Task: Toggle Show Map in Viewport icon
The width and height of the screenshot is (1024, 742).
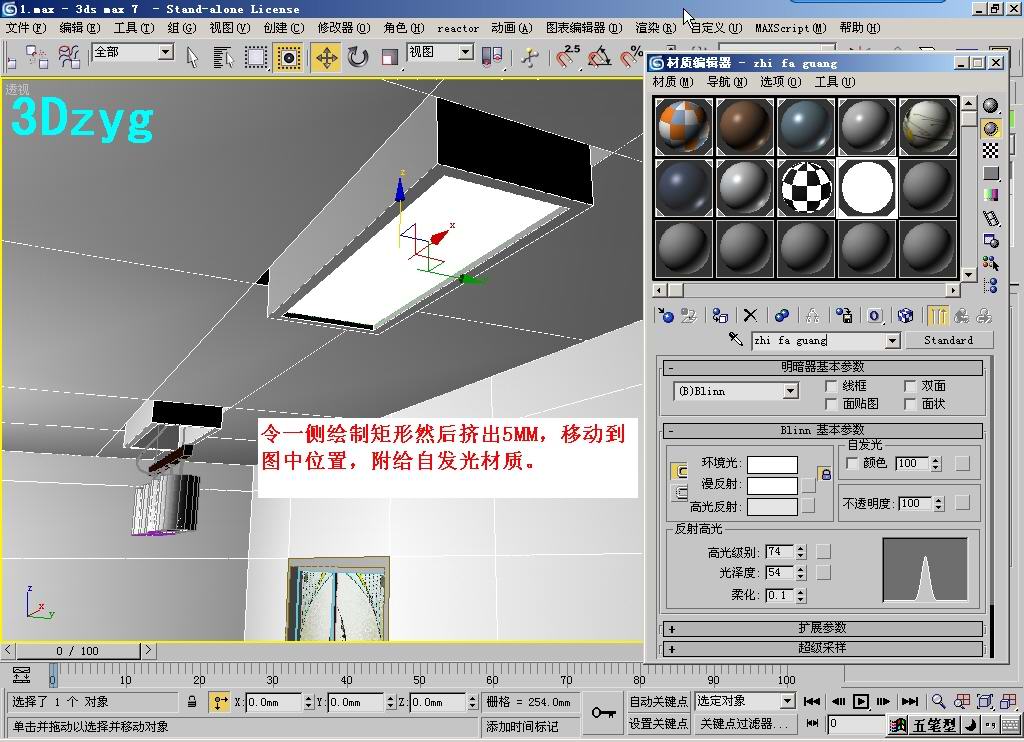Action: click(905, 315)
